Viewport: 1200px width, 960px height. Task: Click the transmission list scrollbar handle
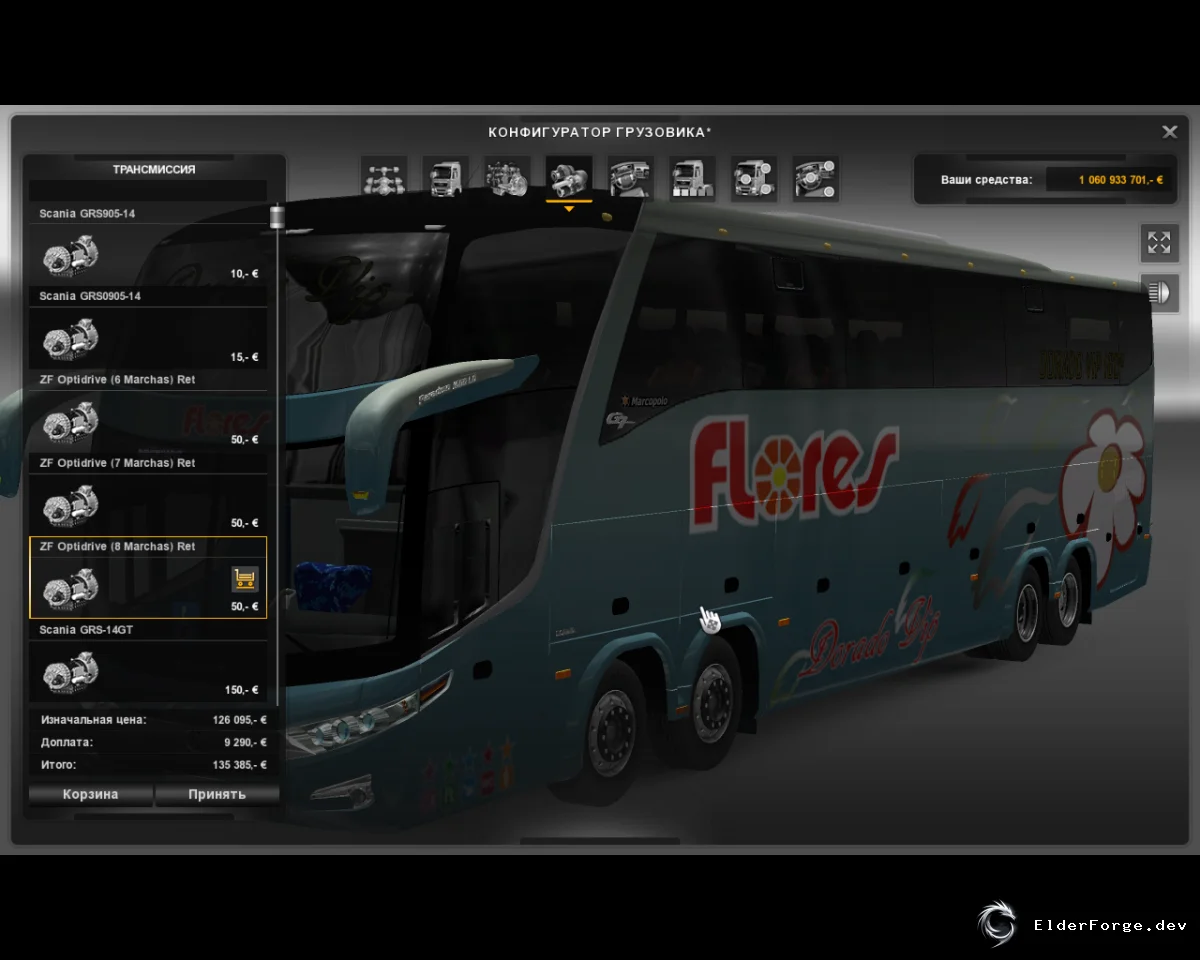277,217
